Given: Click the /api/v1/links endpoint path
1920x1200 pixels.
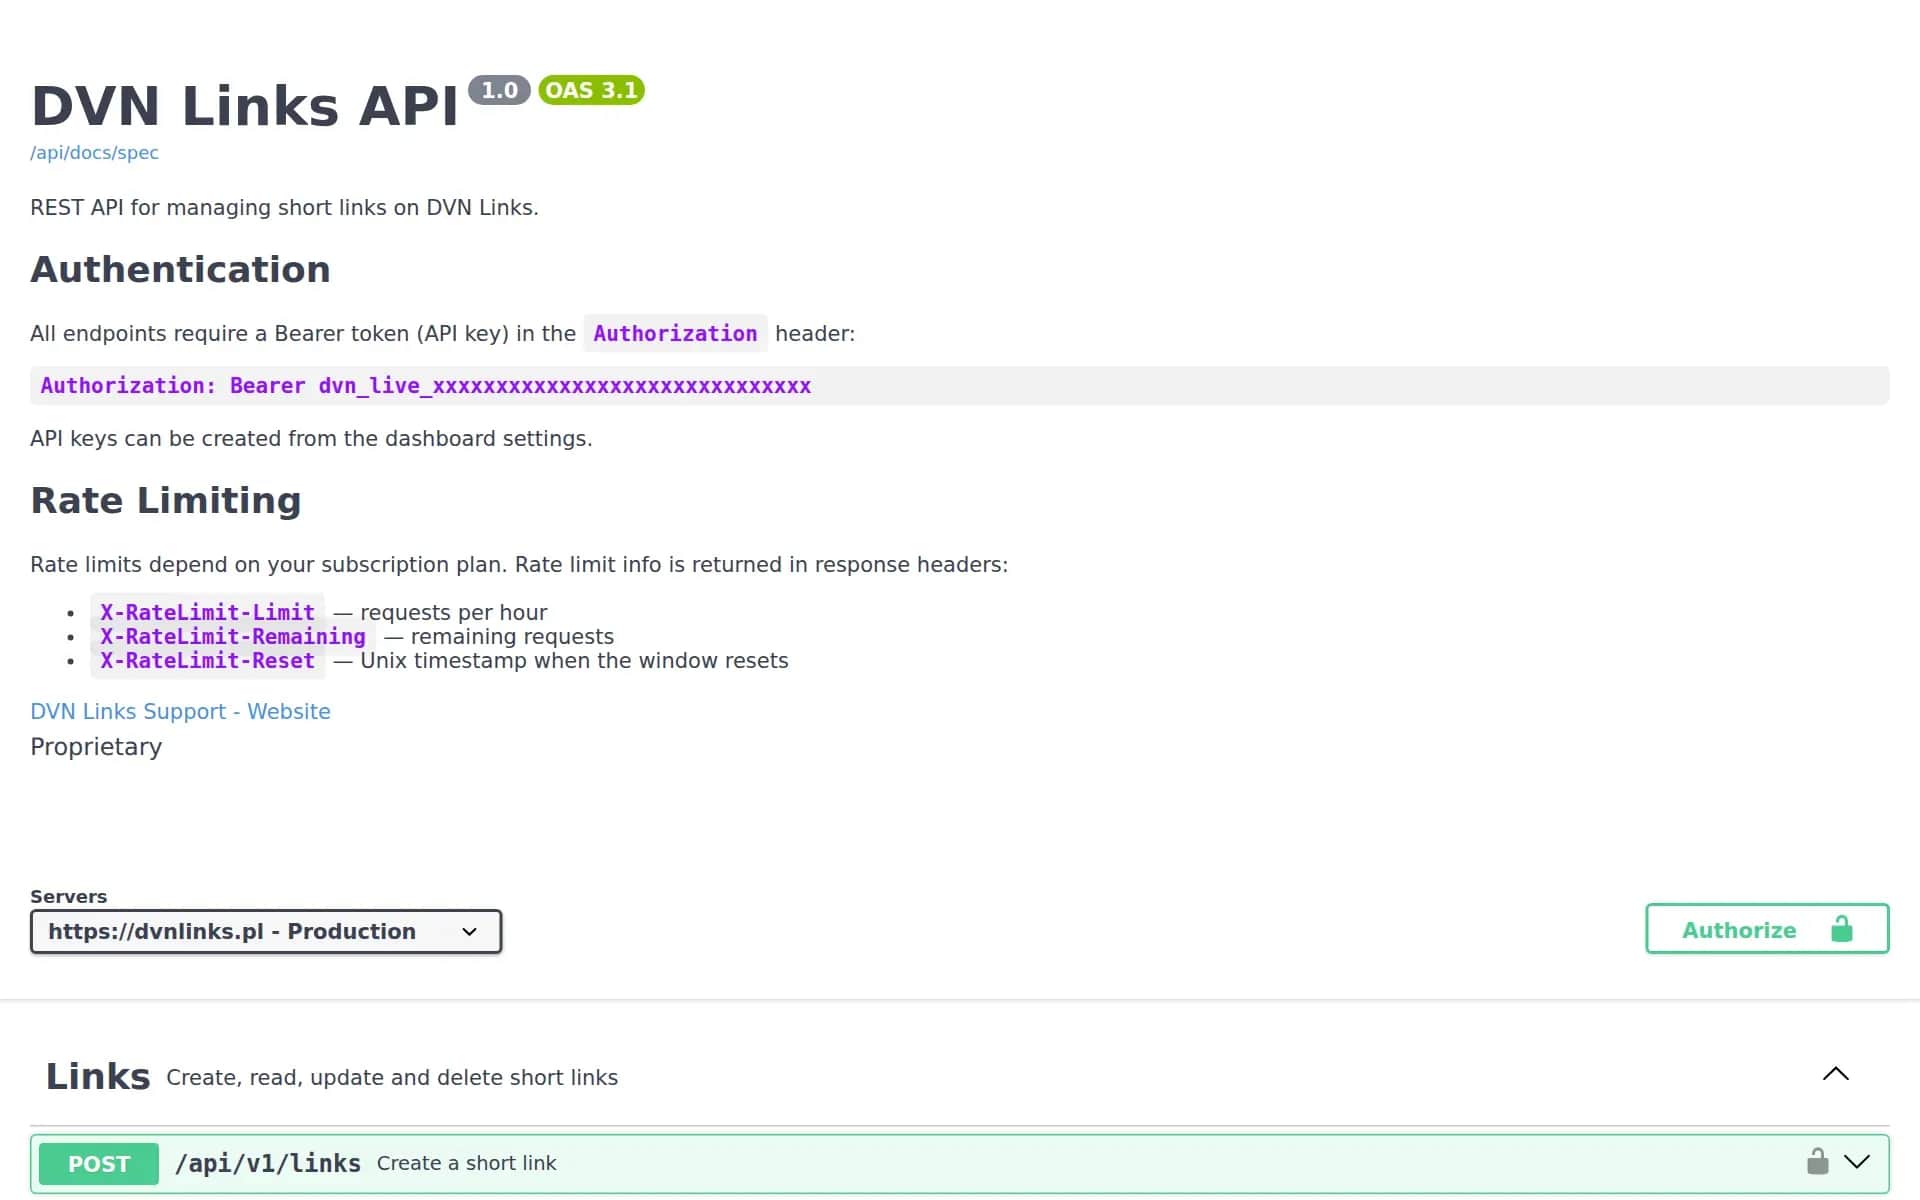Looking at the screenshot, I should (x=268, y=1163).
